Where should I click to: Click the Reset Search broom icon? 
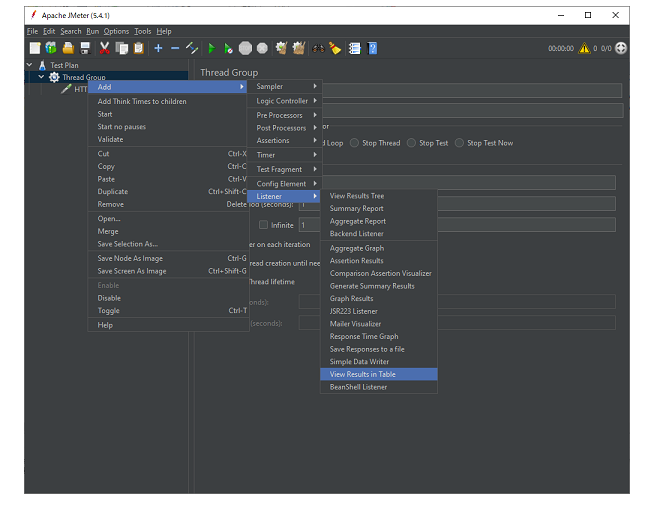335,48
